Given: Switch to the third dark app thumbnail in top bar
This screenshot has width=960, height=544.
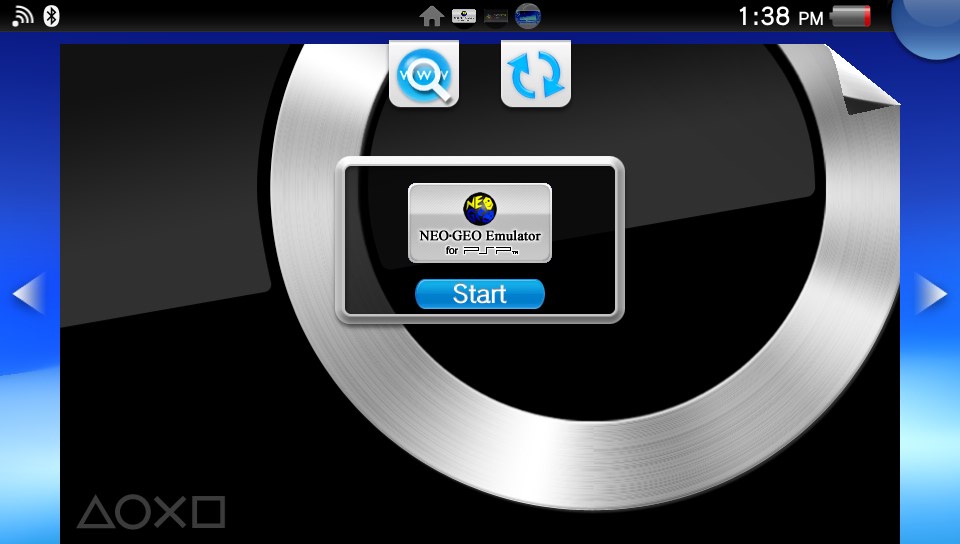Looking at the screenshot, I should click(x=496, y=16).
